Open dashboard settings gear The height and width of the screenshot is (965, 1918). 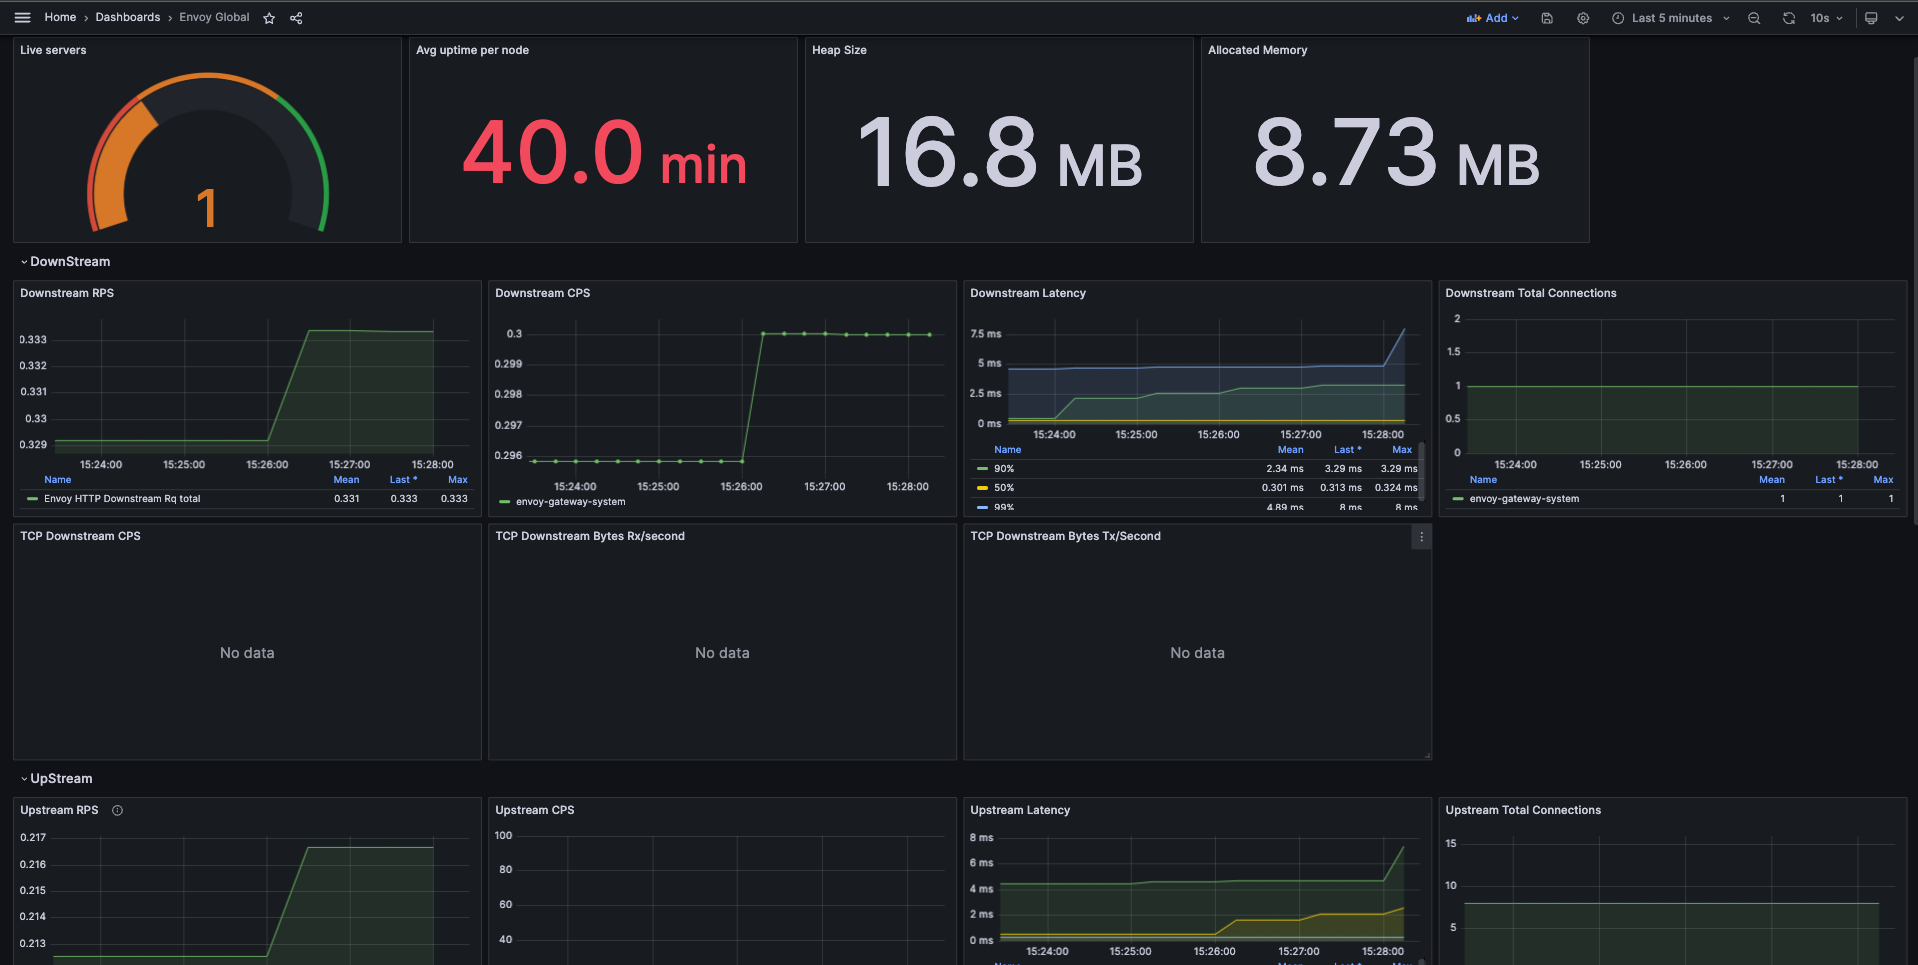tap(1583, 18)
